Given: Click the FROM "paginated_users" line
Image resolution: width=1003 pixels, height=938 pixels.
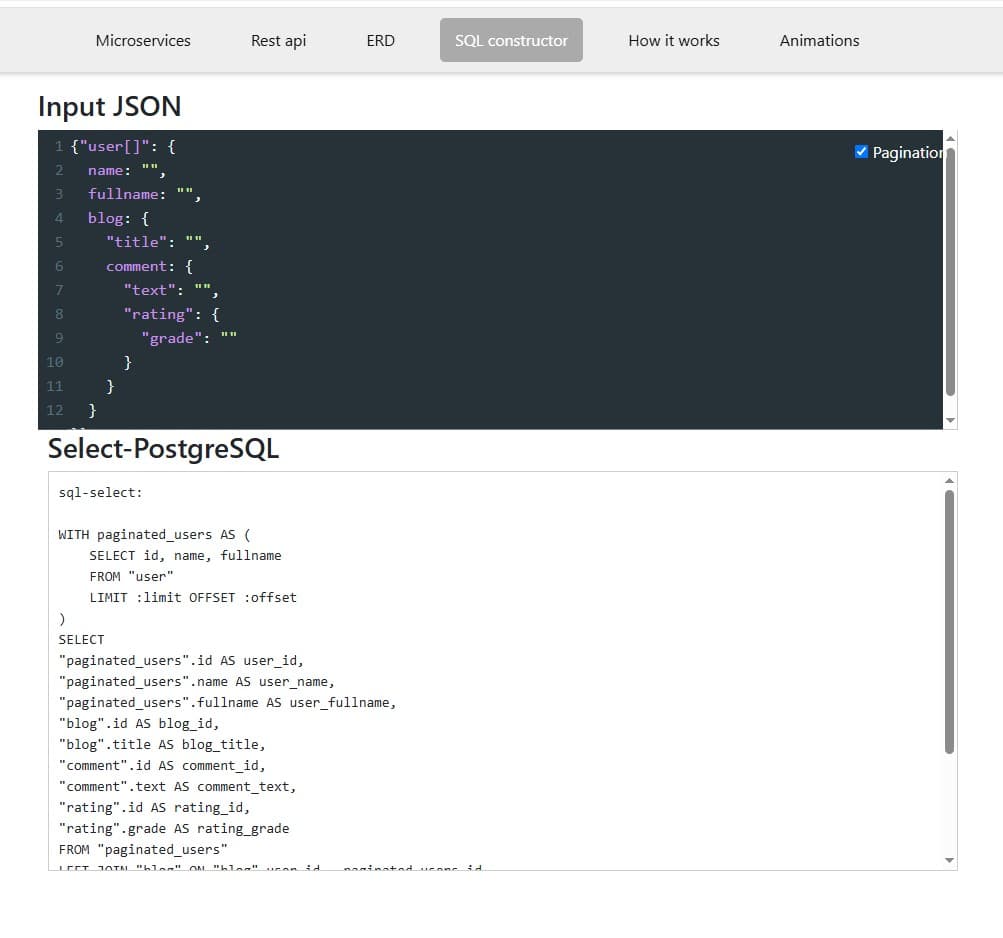Looking at the screenshot, I should click(143, 850).
